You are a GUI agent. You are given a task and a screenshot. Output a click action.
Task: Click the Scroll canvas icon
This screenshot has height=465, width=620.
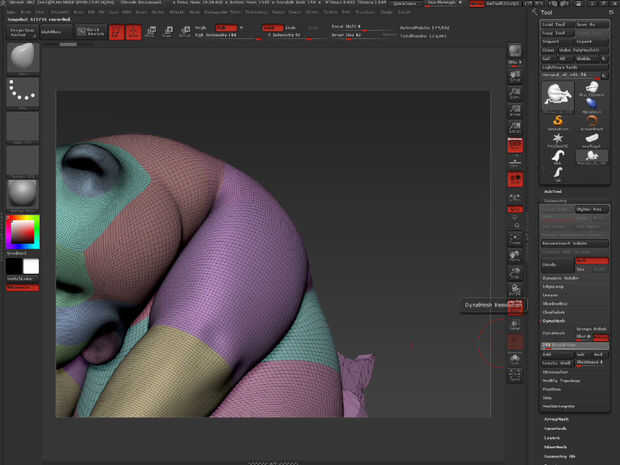click(515, 77)
